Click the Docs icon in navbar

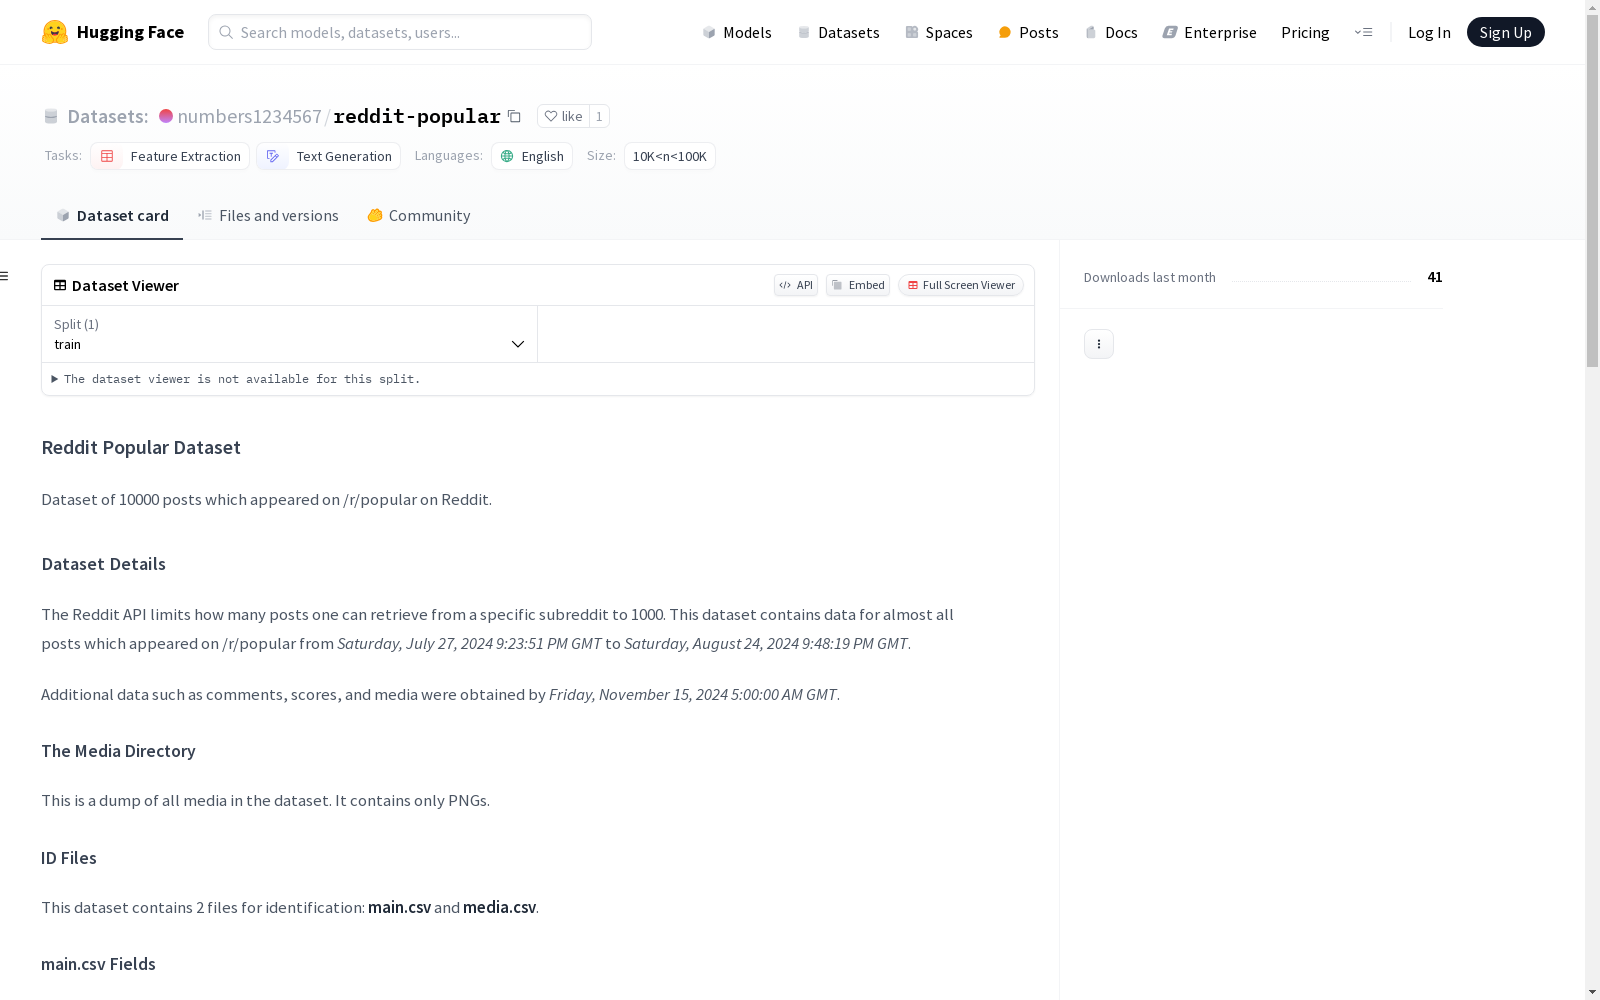pyautogui.click(x=1091, y=32)
